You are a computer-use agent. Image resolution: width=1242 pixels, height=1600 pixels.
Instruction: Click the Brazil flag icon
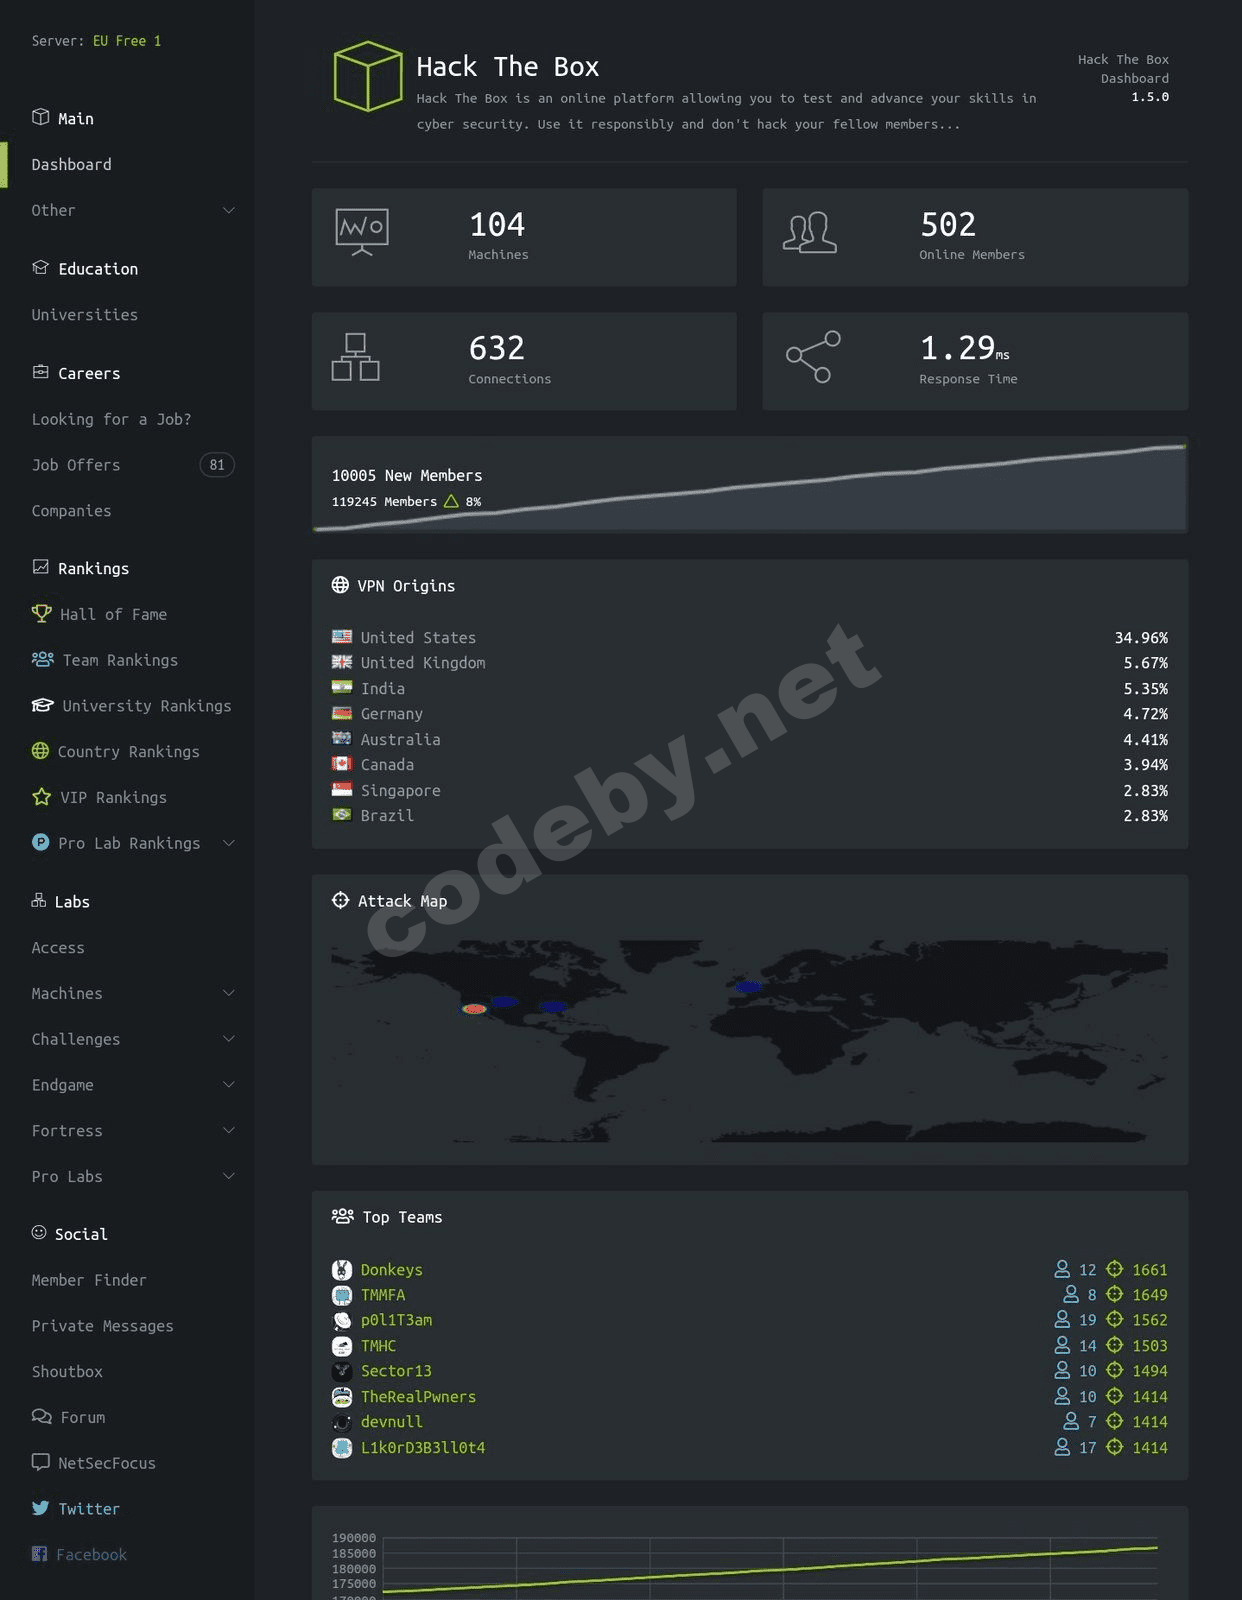coord(342,814)
